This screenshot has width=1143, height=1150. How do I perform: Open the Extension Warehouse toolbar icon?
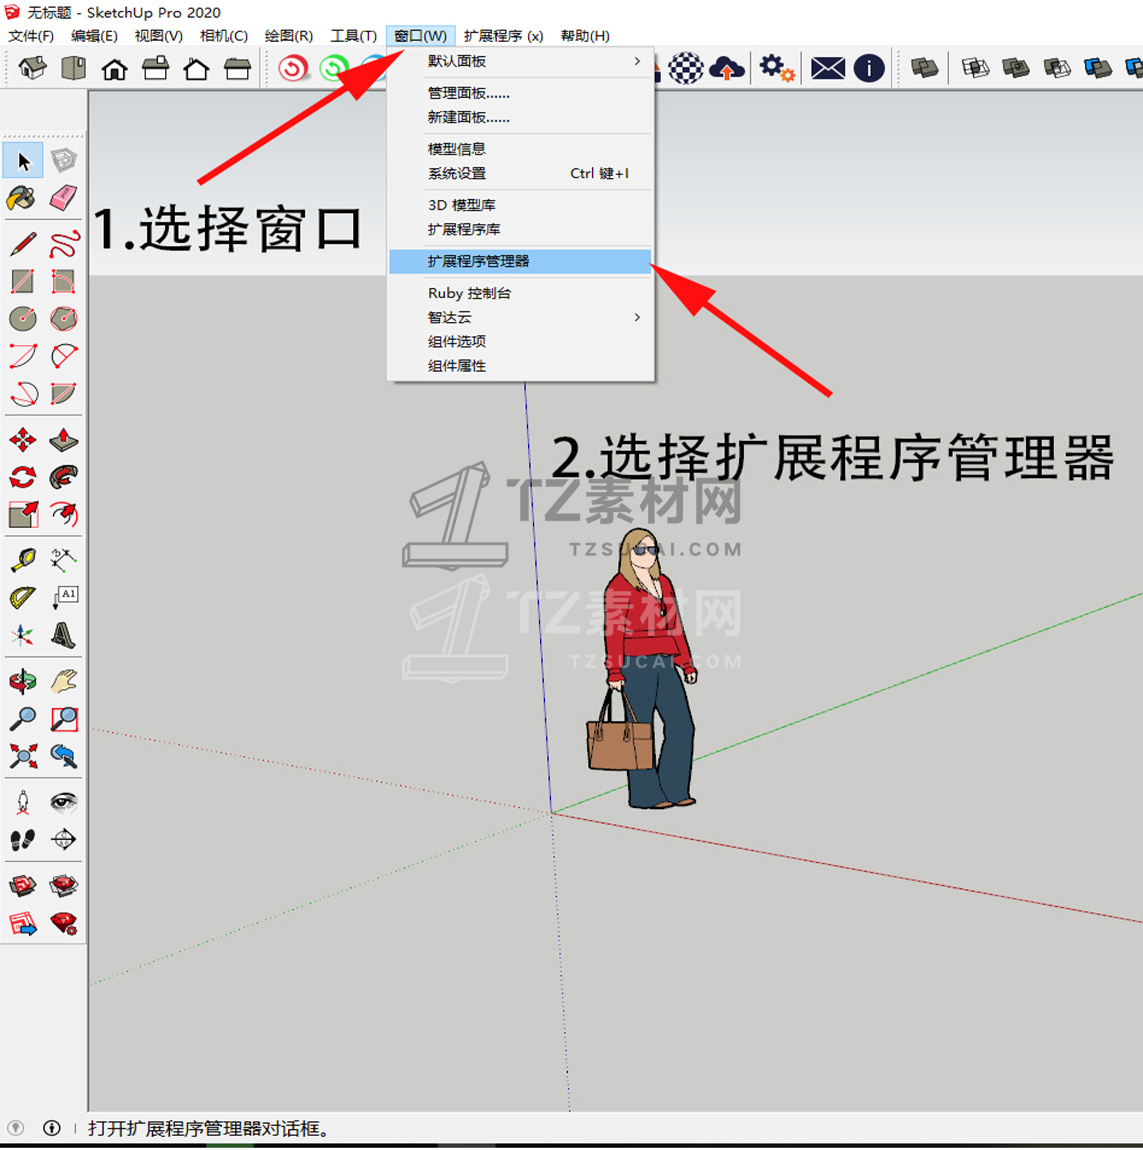(x=64, y=886)
